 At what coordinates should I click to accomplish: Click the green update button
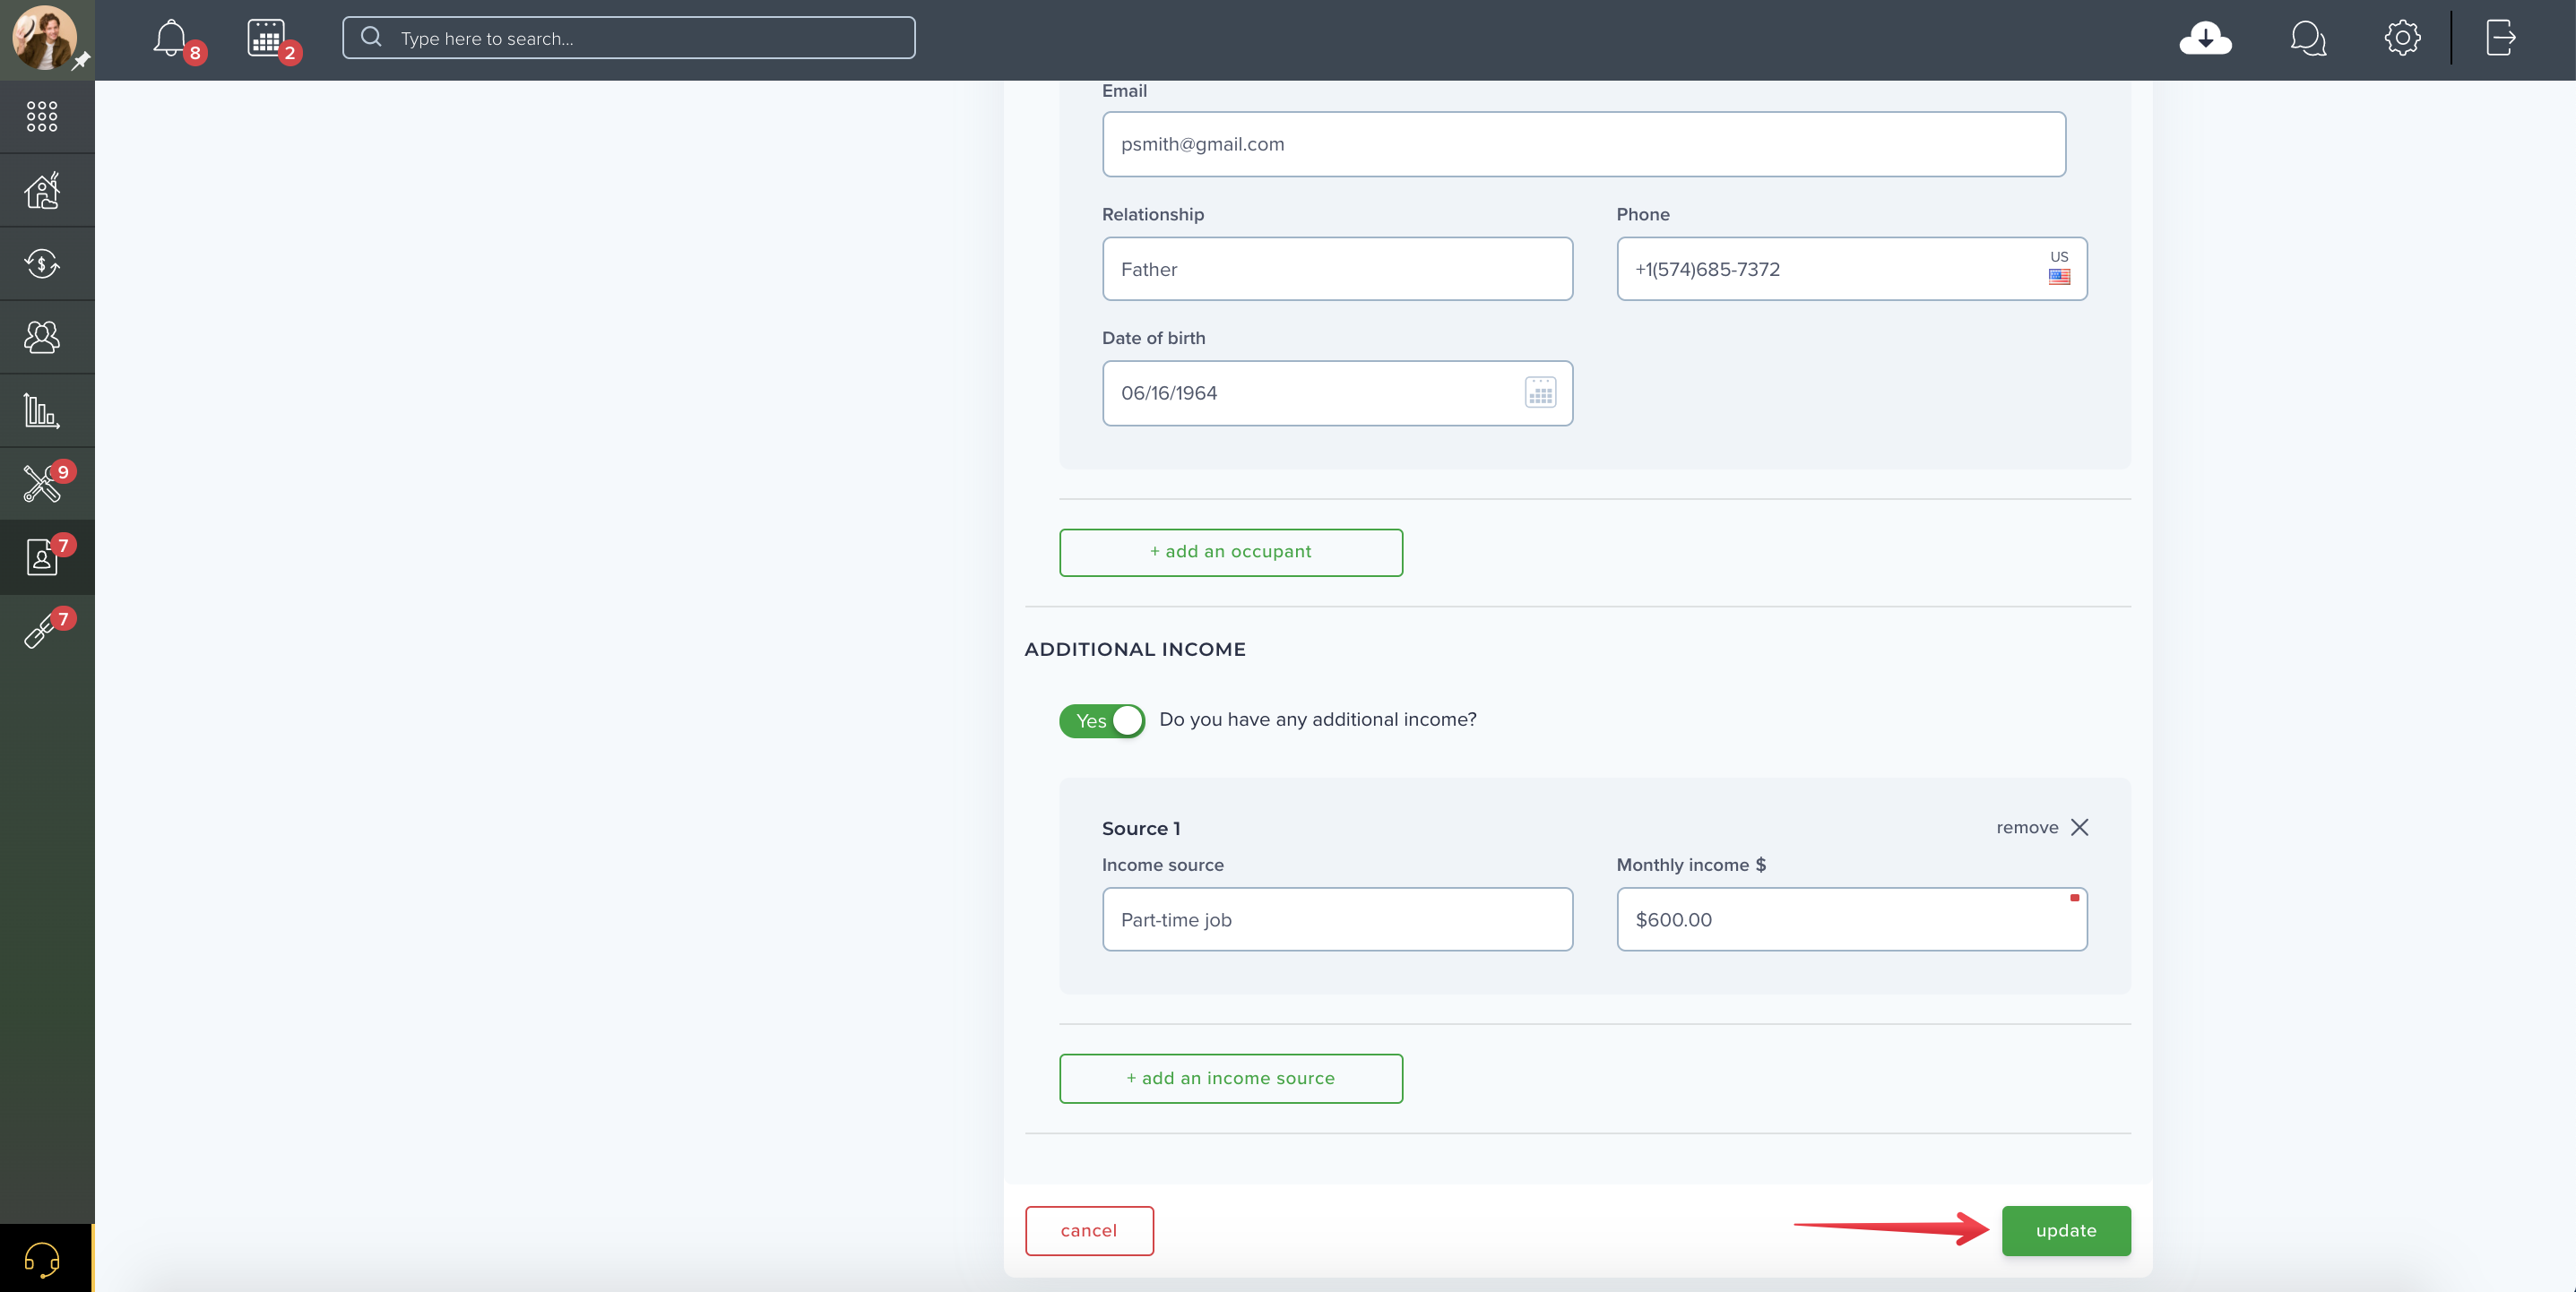2066,1230
